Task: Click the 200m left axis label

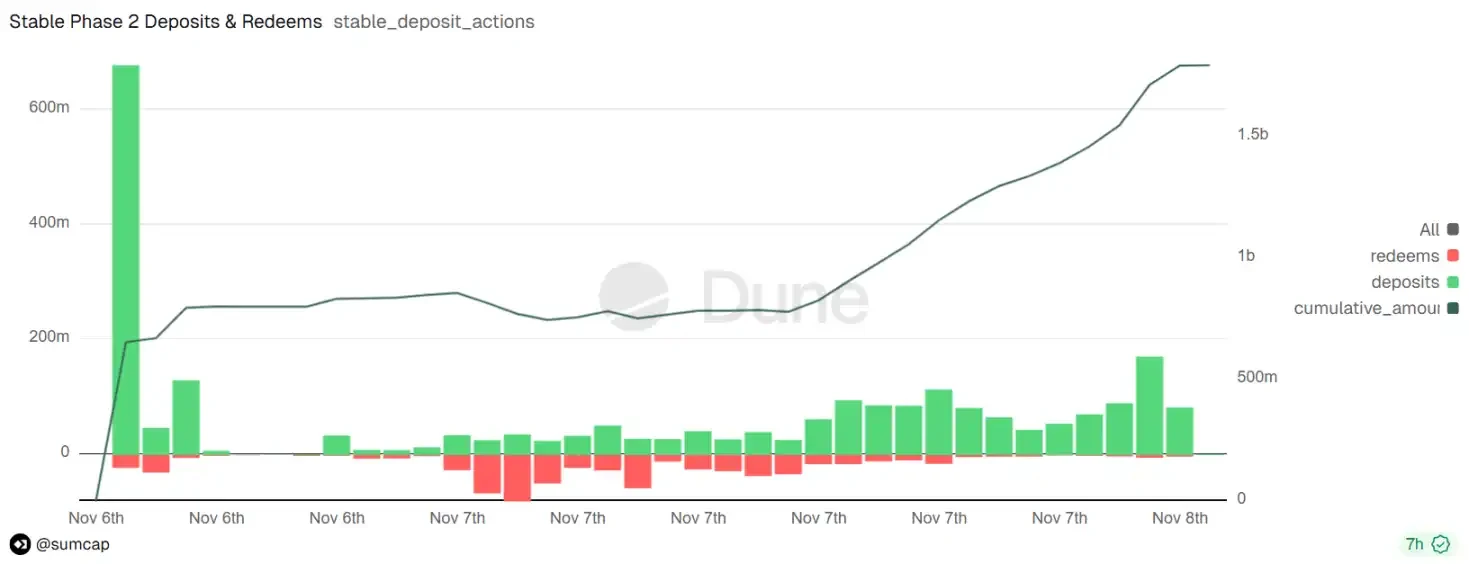Action: (x=48, y=337)
